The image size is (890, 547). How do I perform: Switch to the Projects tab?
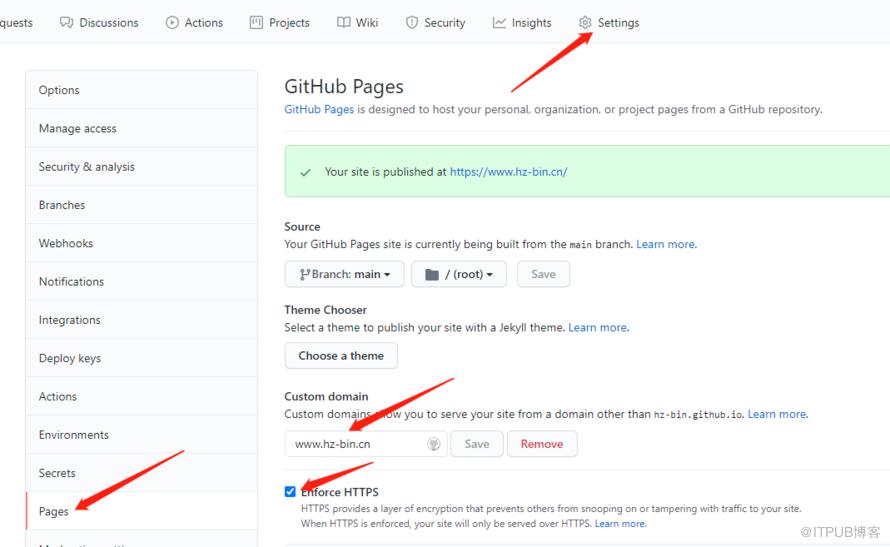(280, 23)
